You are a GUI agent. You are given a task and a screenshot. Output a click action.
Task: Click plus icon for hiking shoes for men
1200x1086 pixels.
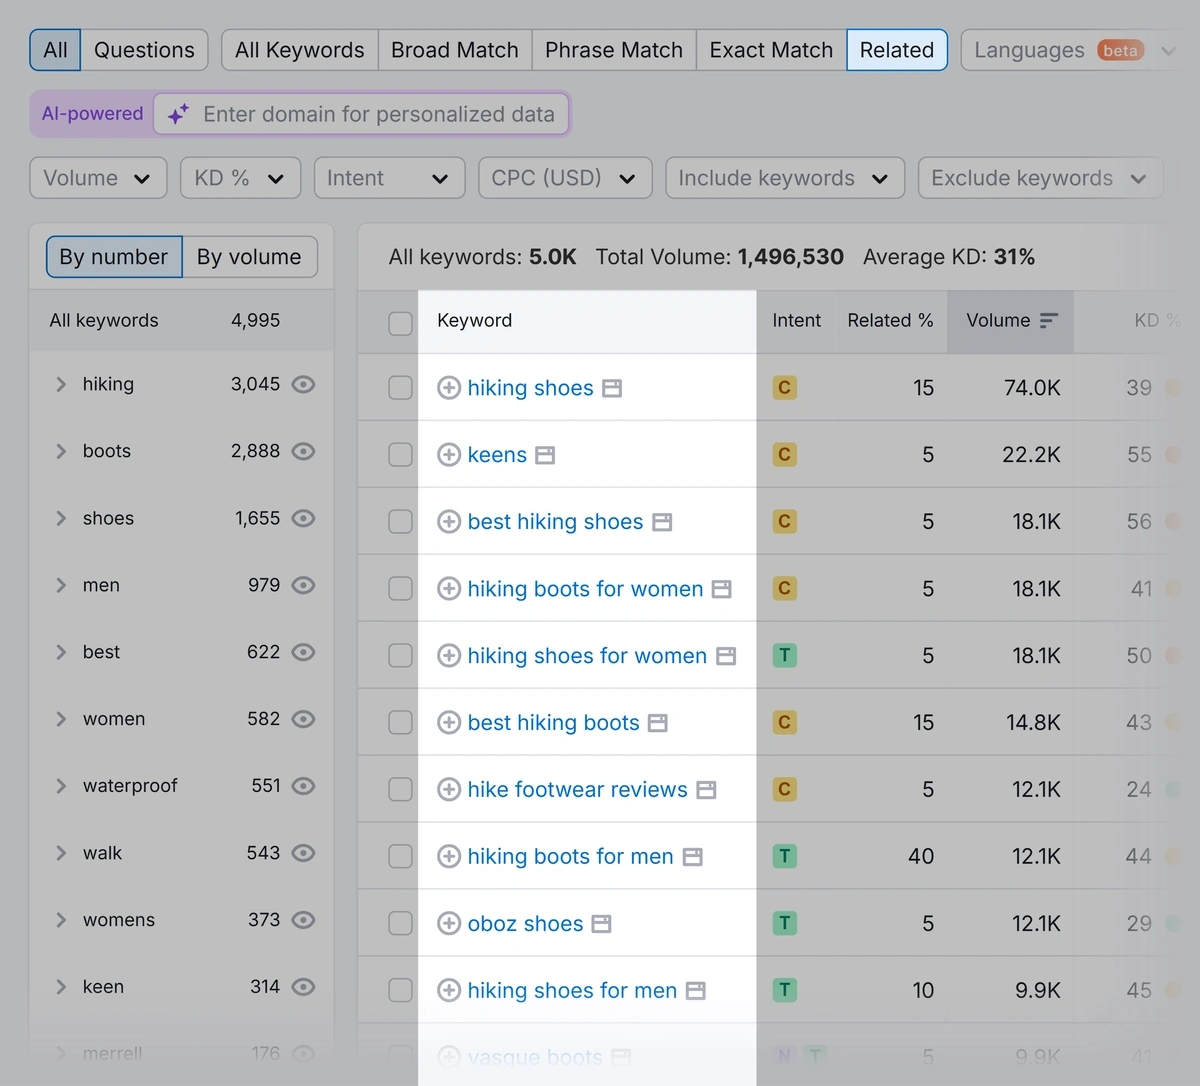click(x=449, y=991)
